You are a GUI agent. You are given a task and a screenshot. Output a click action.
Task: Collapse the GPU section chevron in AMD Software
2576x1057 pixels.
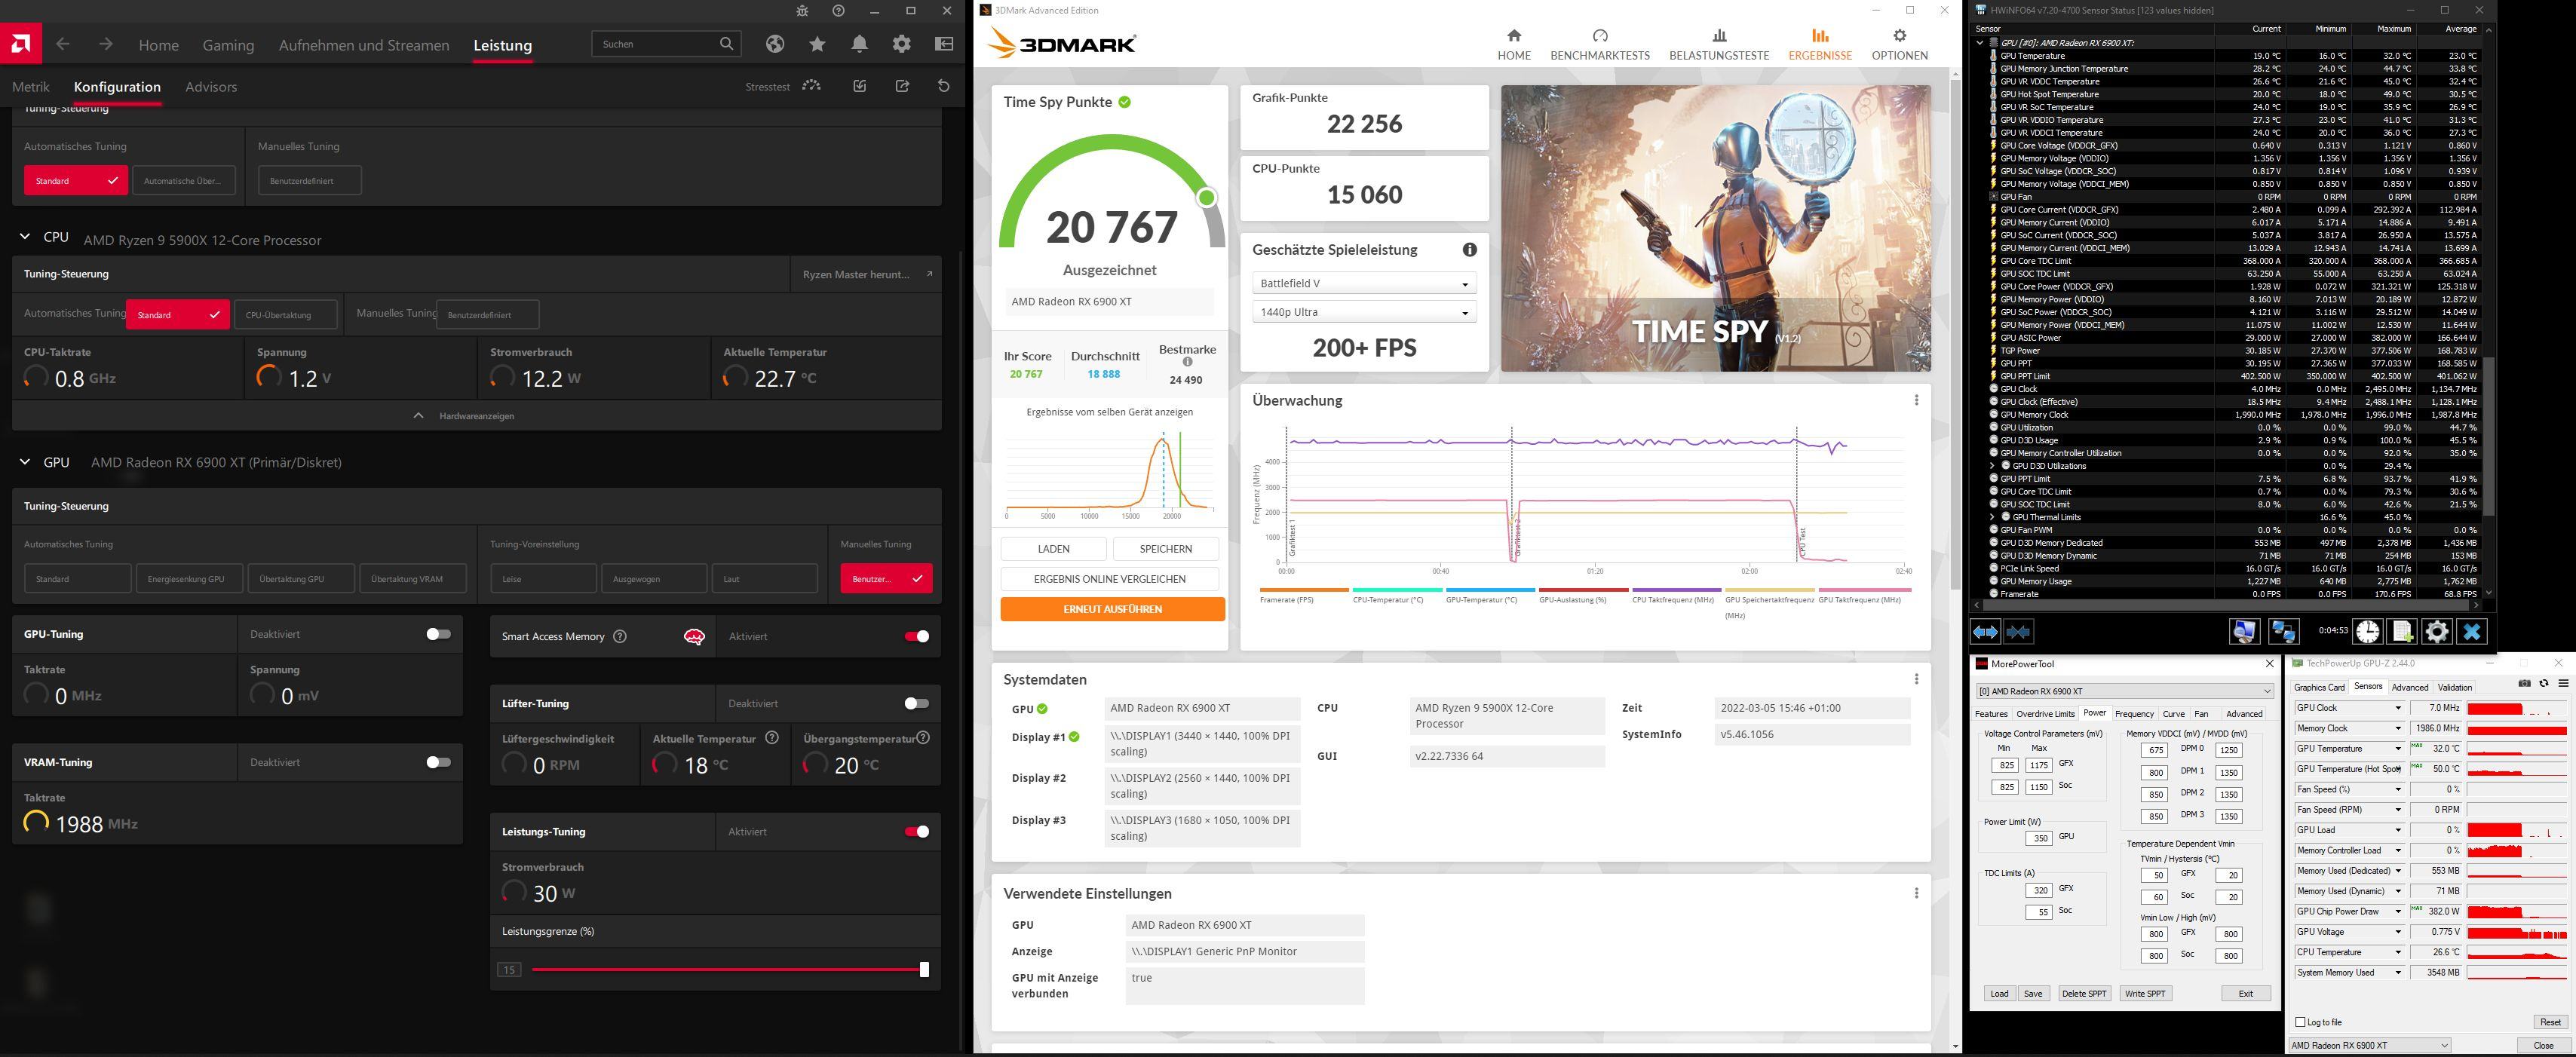coord(25,462)
